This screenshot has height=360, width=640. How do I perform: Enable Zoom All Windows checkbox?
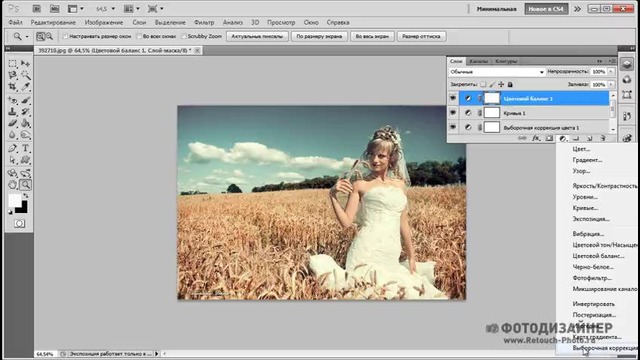[x=139, y=36]
